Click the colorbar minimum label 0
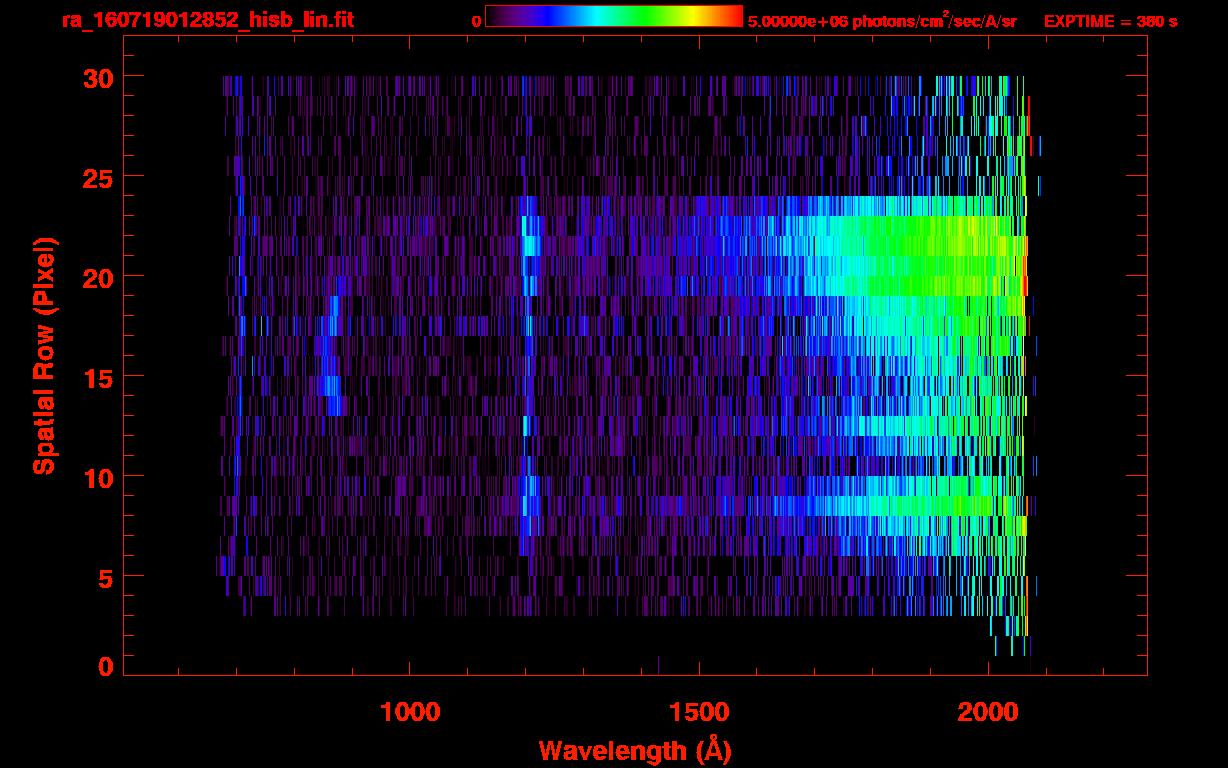1228x768 pixels. [476, 21]
